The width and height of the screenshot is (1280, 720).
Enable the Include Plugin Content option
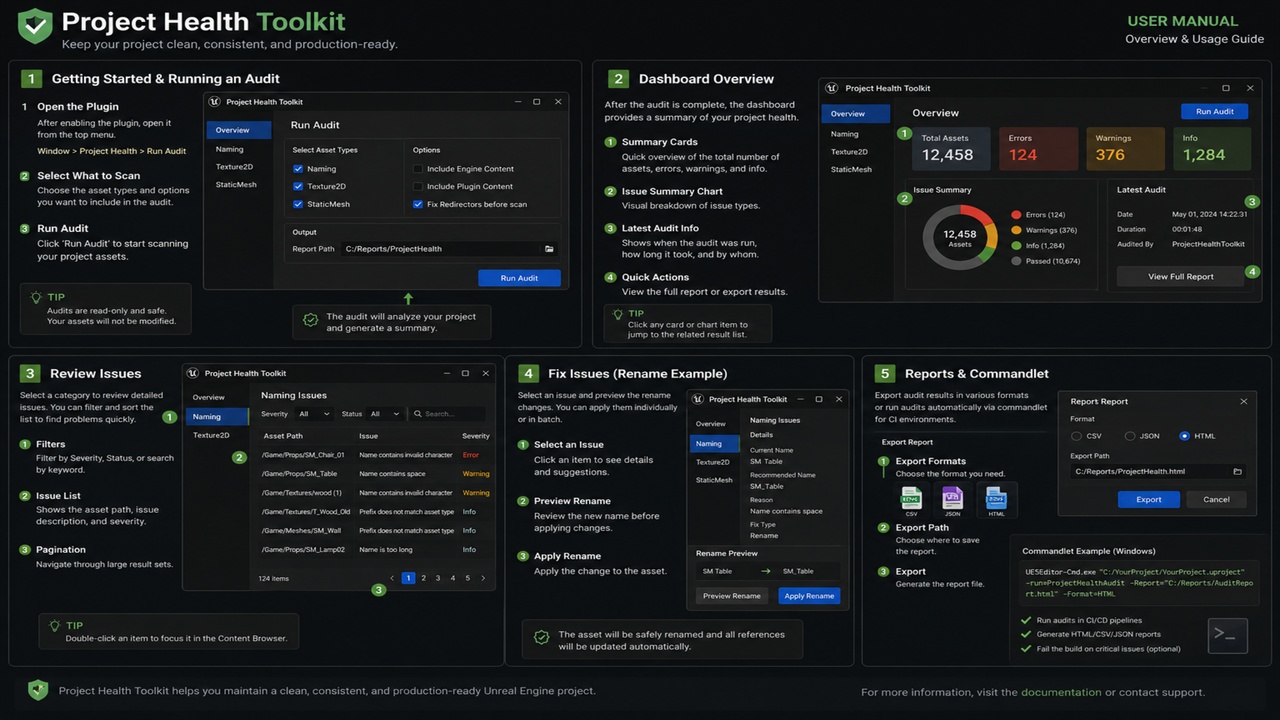click(418, 186)
